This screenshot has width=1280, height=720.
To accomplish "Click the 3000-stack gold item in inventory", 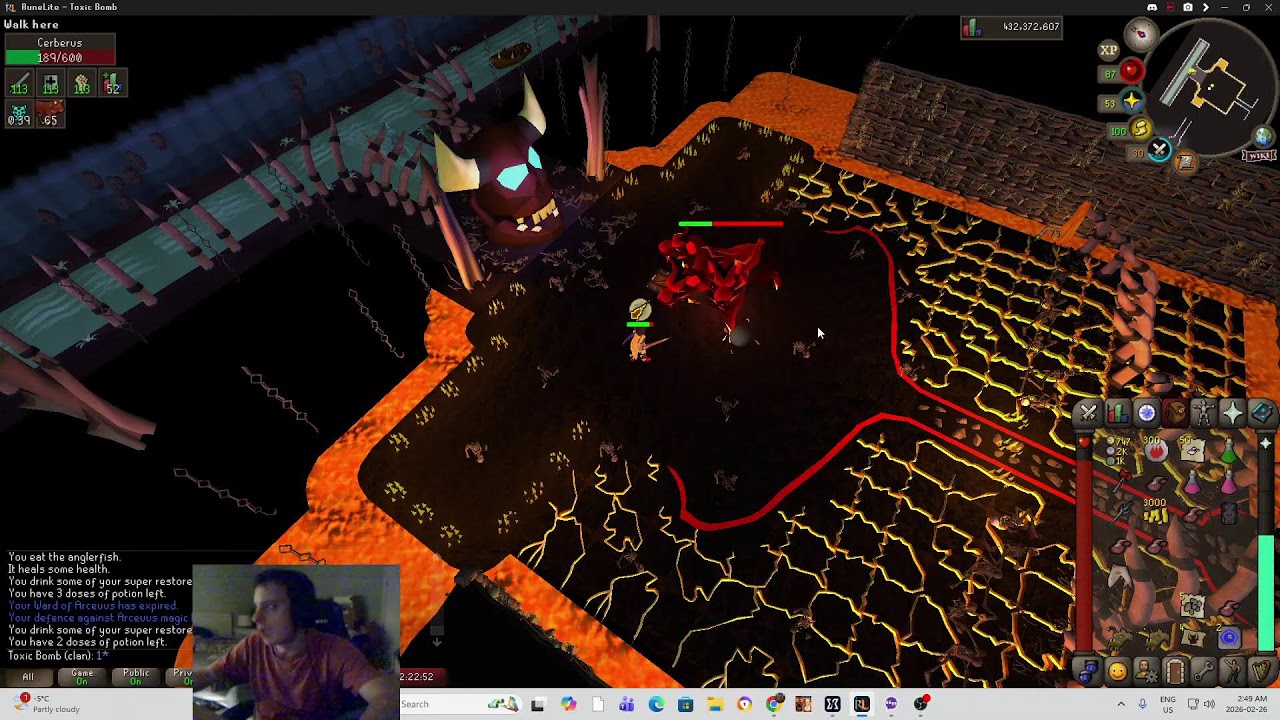I will [1155, 512].
